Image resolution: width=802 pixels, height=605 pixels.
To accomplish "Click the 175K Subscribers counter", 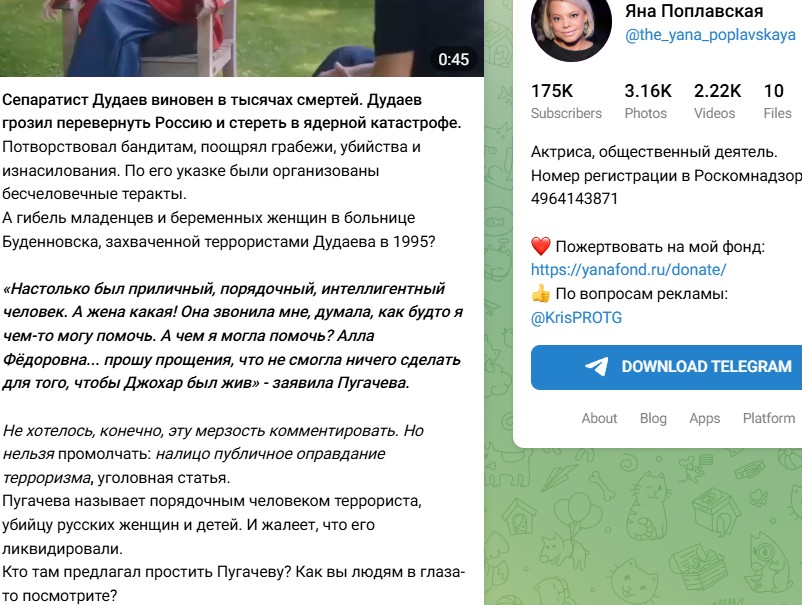I will [566, 101].
